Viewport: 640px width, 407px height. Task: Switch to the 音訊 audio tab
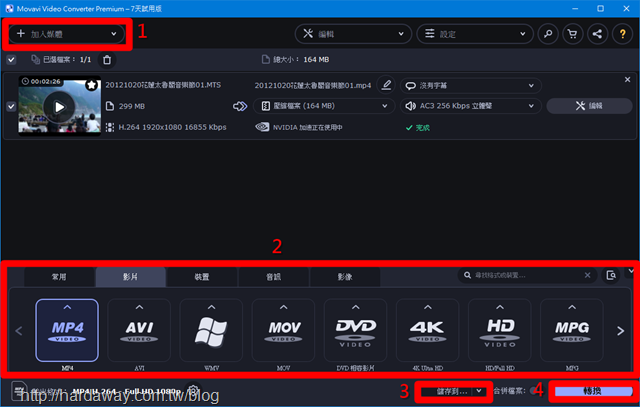pos(273,277)
